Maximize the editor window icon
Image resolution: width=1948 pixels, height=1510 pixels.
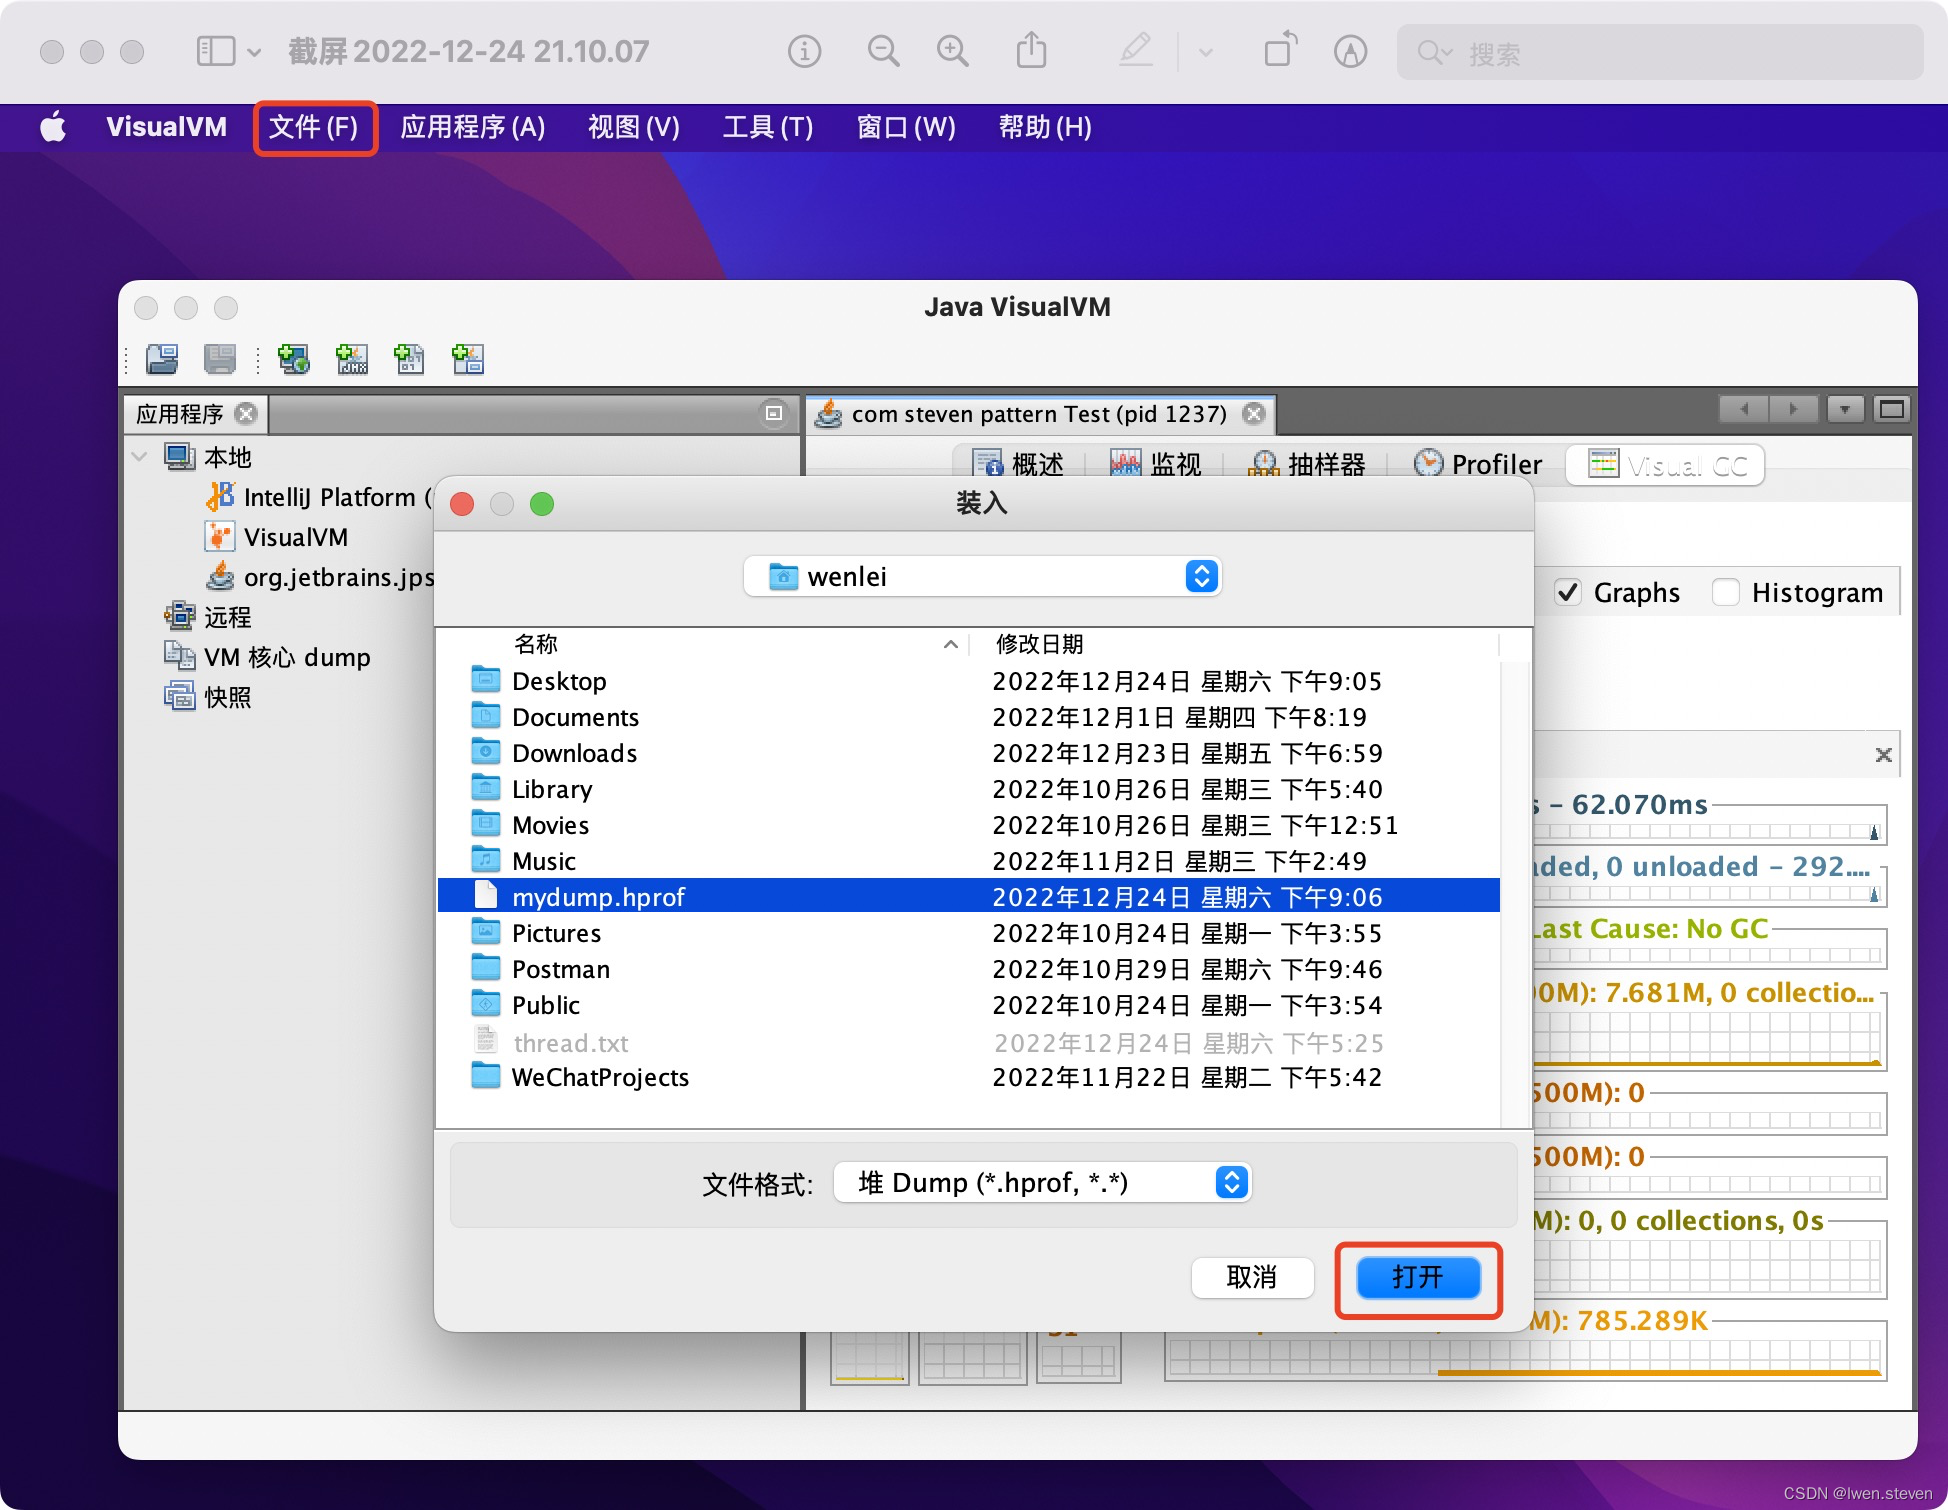[1891, 409]
